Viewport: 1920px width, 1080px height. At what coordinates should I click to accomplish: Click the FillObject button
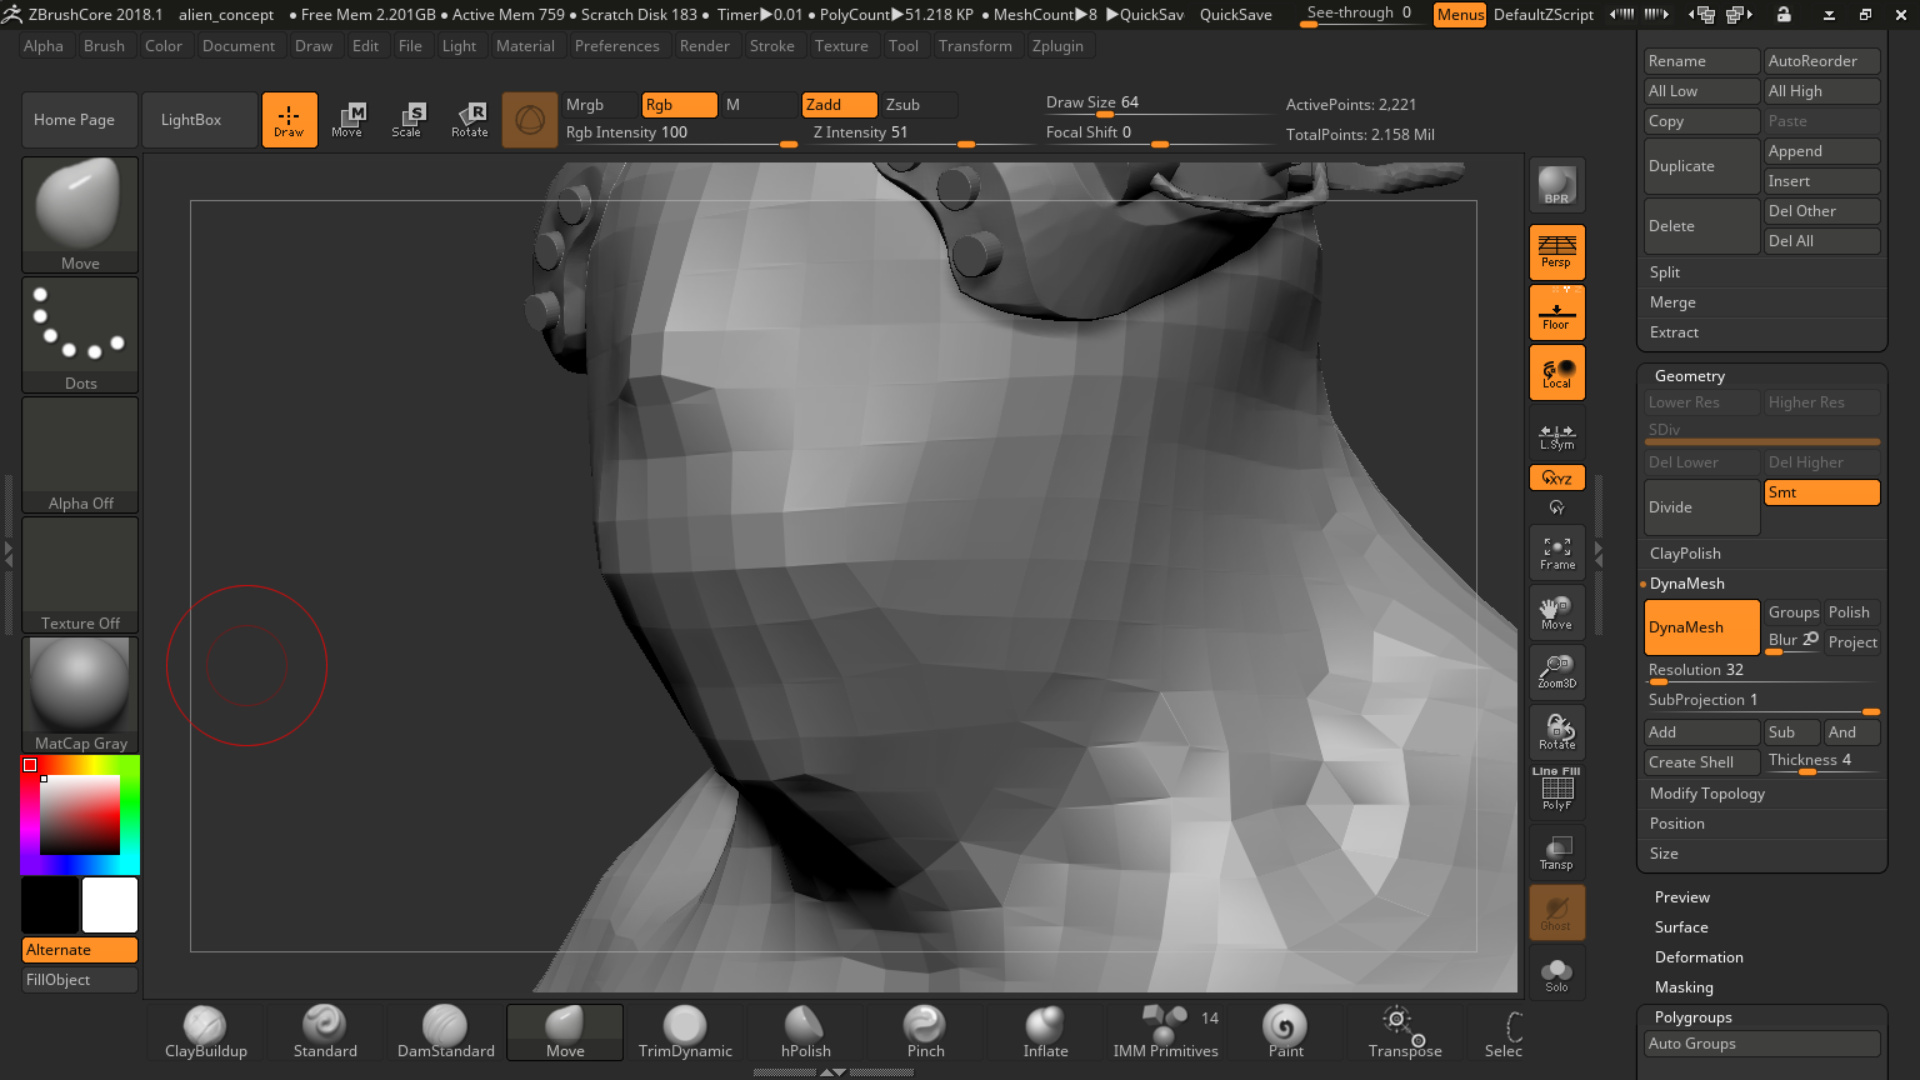coord(80,980)
